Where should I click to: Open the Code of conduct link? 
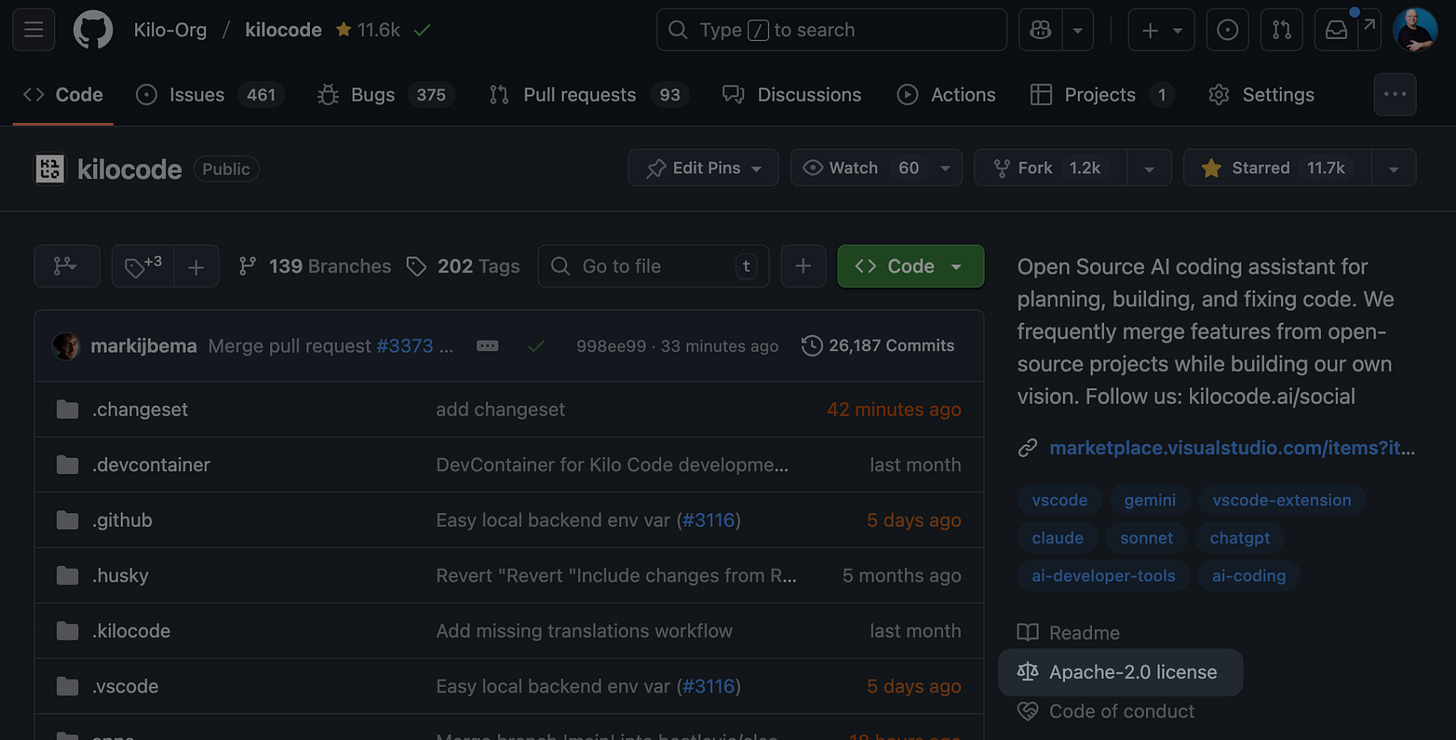(1106, 711)
